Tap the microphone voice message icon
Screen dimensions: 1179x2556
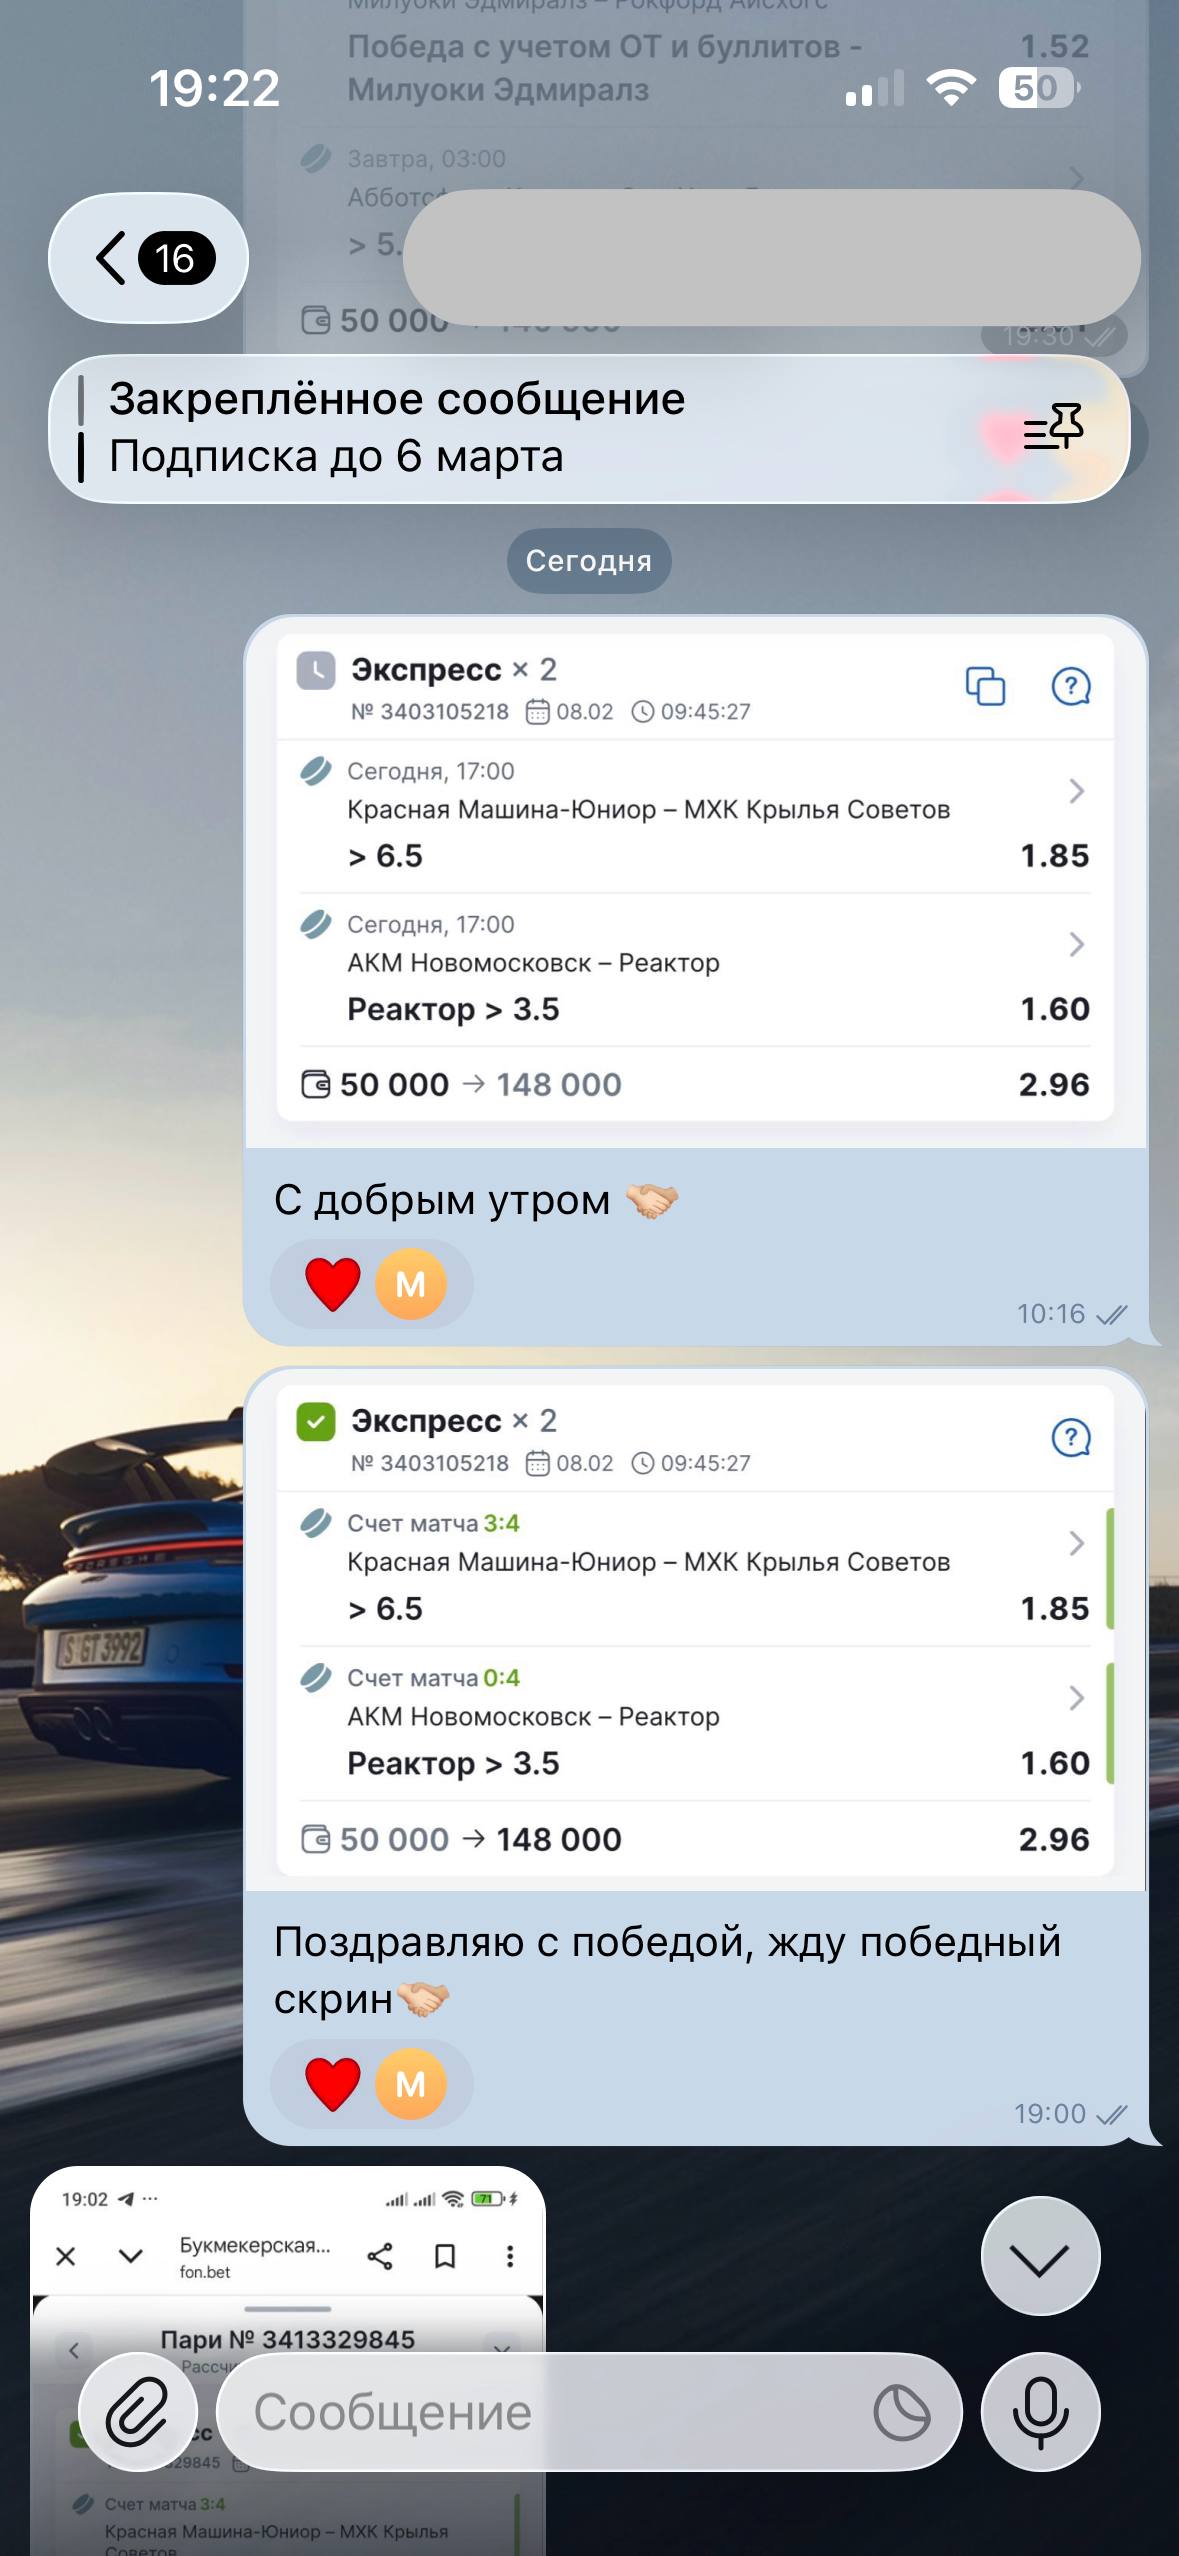pyautogui.click(x=1040, y=2412)
